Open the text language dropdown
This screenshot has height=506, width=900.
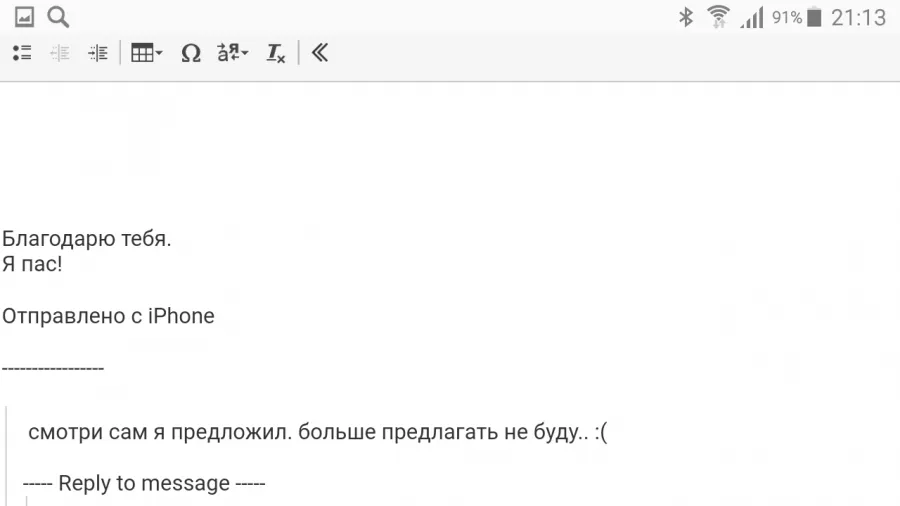(232, 53)
